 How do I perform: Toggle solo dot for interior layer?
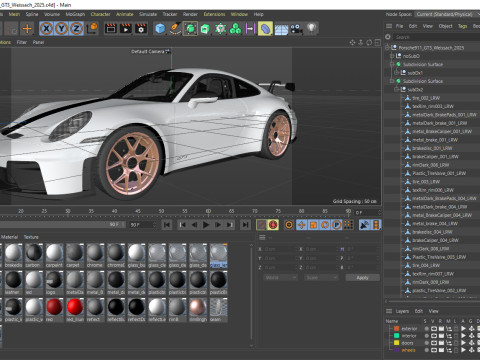pyautogui.click(x=426, y=336)
